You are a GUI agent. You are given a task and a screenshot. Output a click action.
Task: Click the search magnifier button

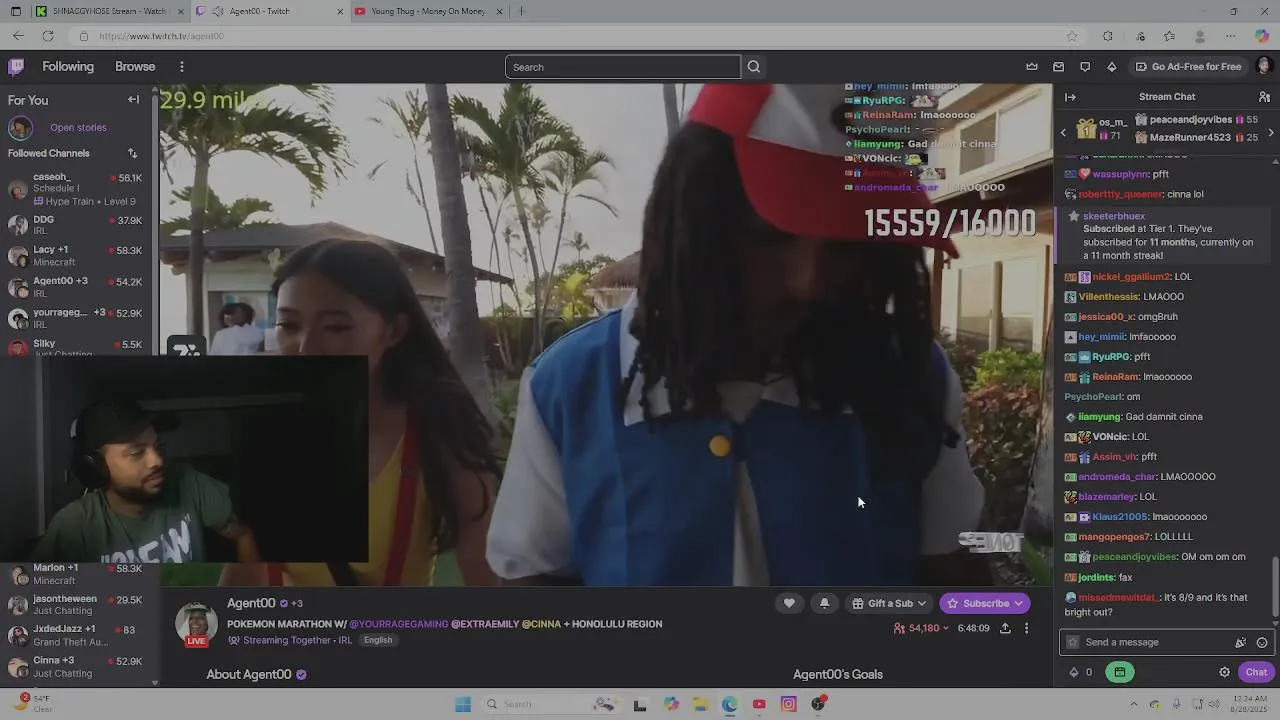(754, 67)
